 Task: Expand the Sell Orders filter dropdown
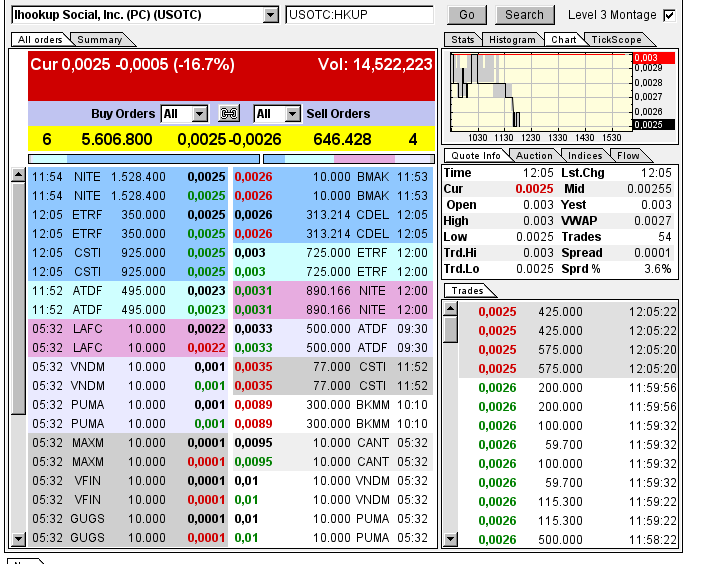(x=292, y=114)
